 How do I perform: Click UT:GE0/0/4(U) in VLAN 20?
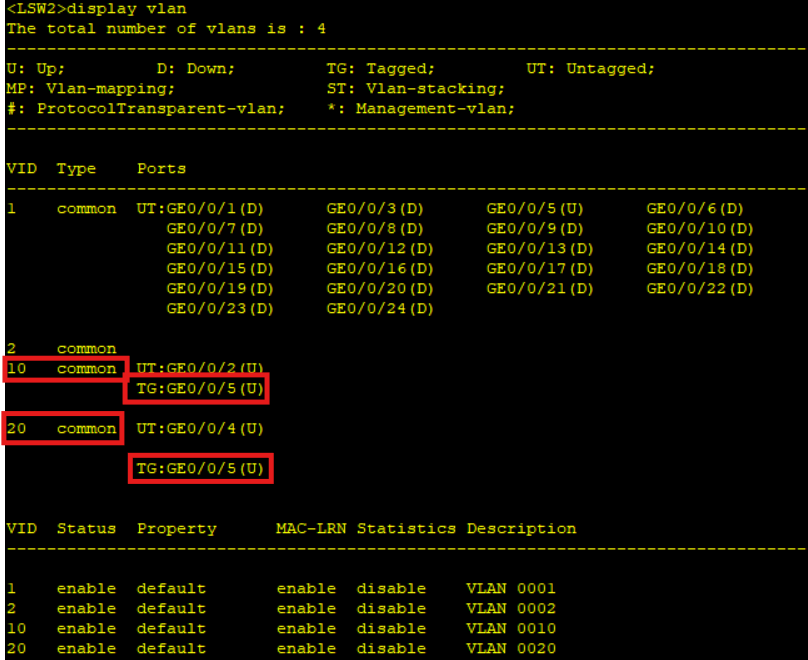click(x=200, y=429)
